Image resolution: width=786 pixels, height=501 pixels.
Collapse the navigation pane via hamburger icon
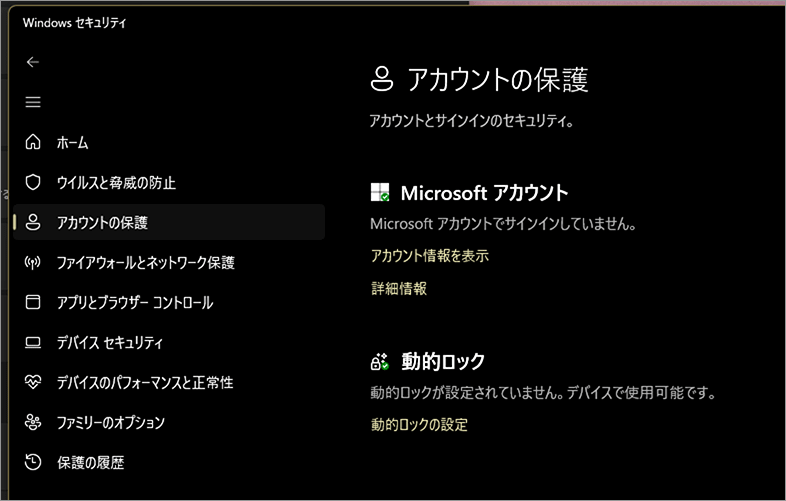point(33,102)
